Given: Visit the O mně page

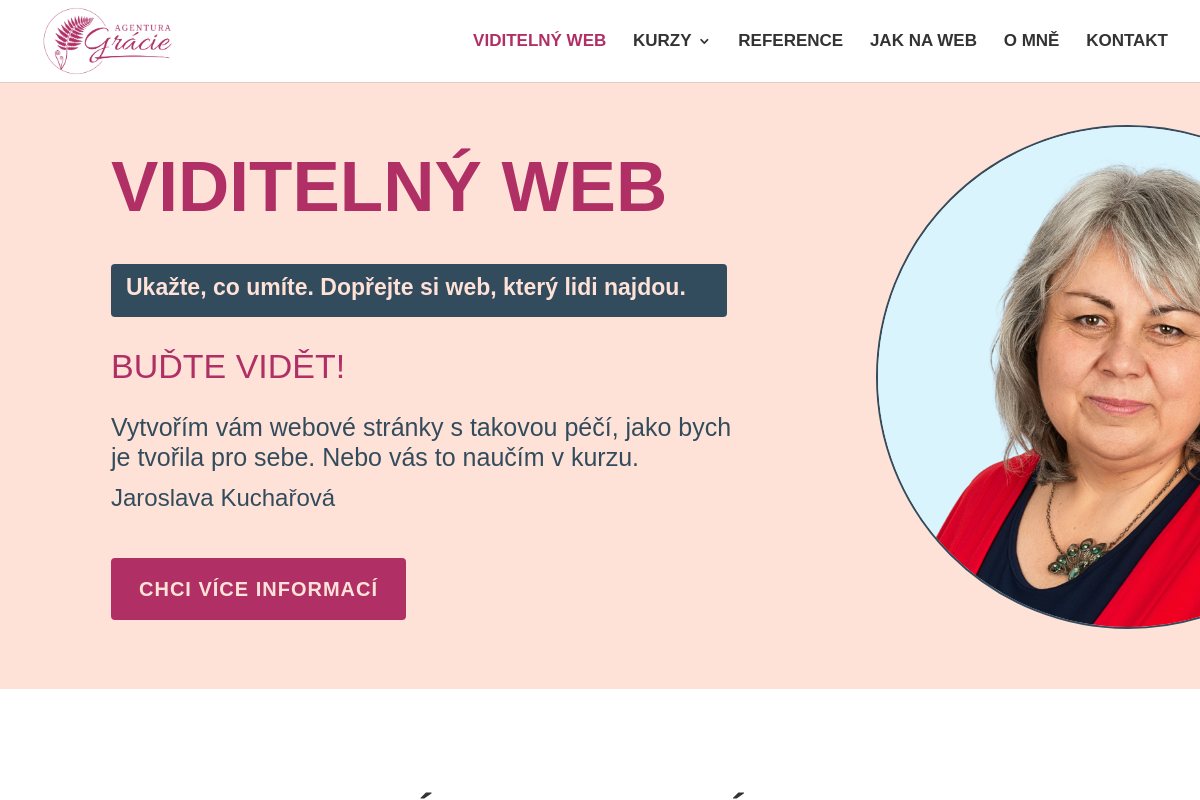Looking at the screenshot, I should click(x=1031, y=41).
